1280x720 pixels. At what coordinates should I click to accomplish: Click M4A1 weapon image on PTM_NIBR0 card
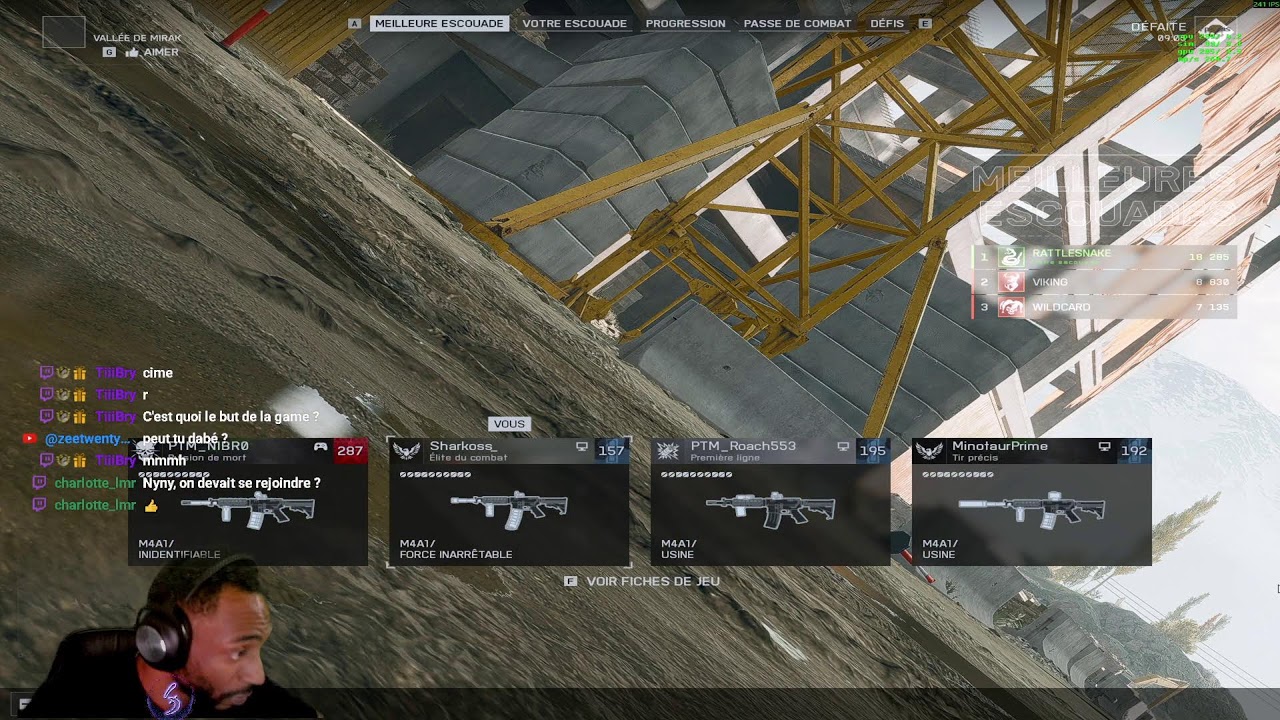coord(248,508)
